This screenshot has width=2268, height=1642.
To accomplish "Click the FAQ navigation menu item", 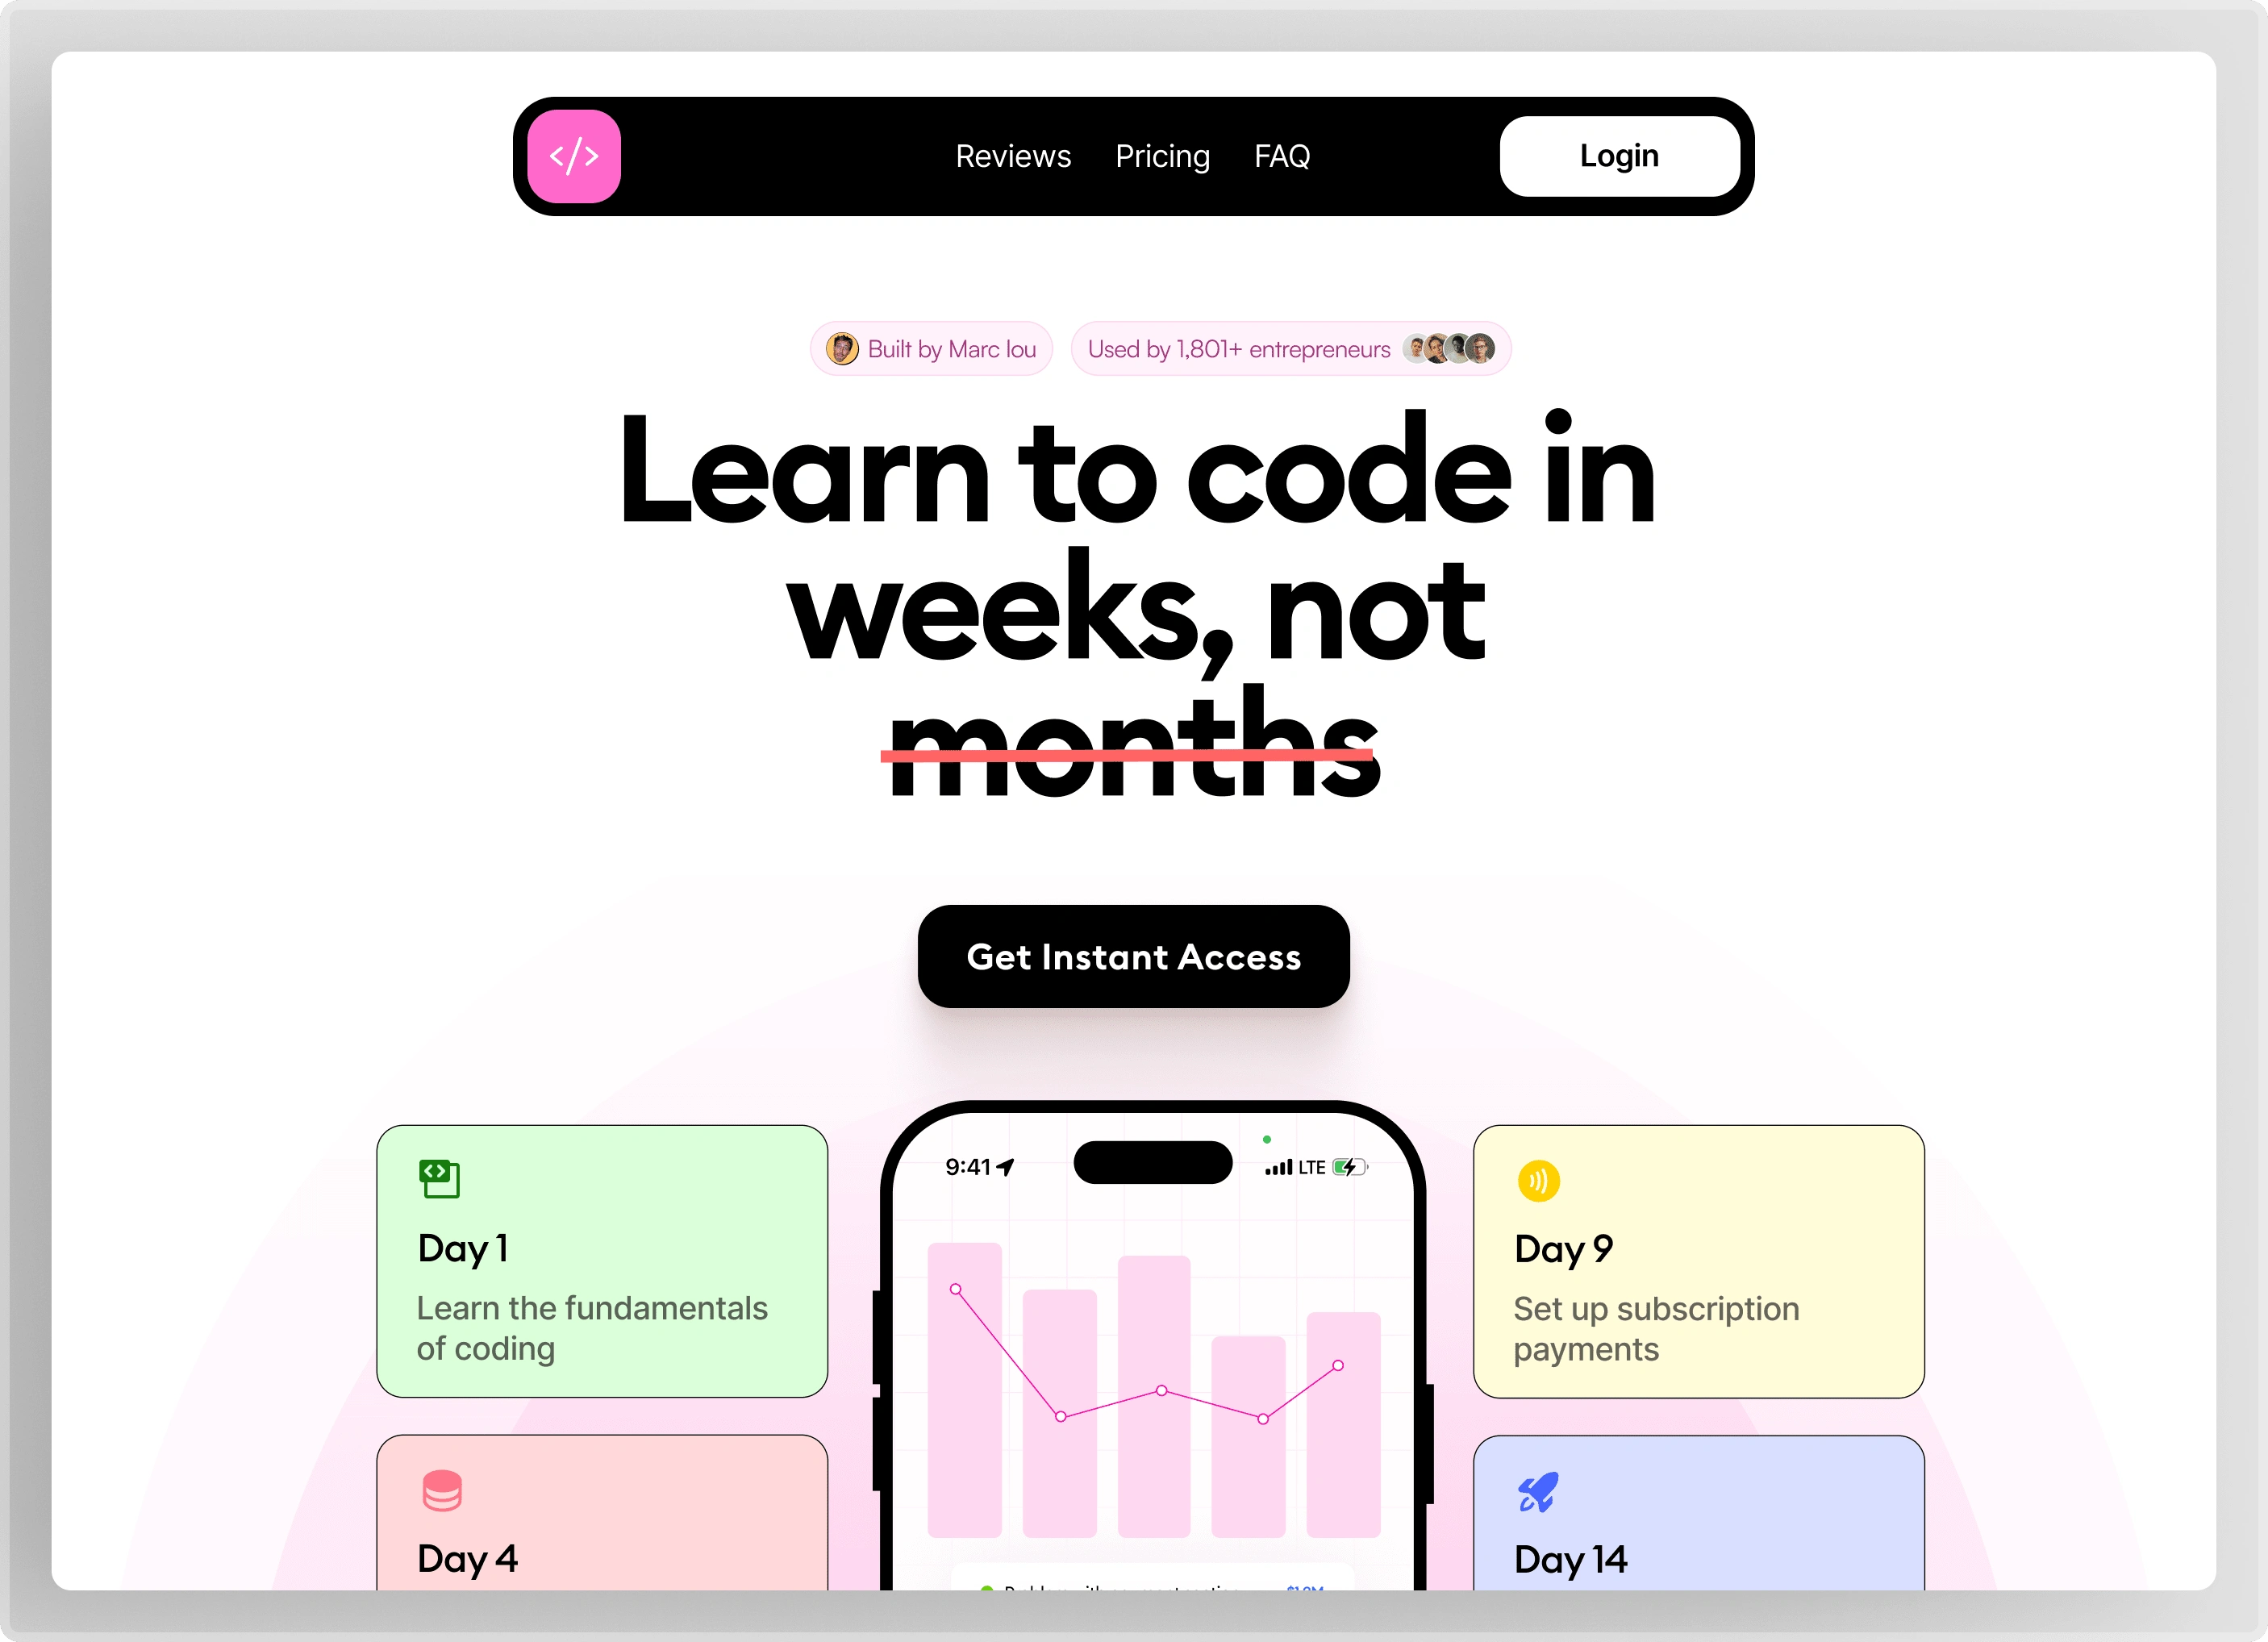I will tap(1280, 156).
